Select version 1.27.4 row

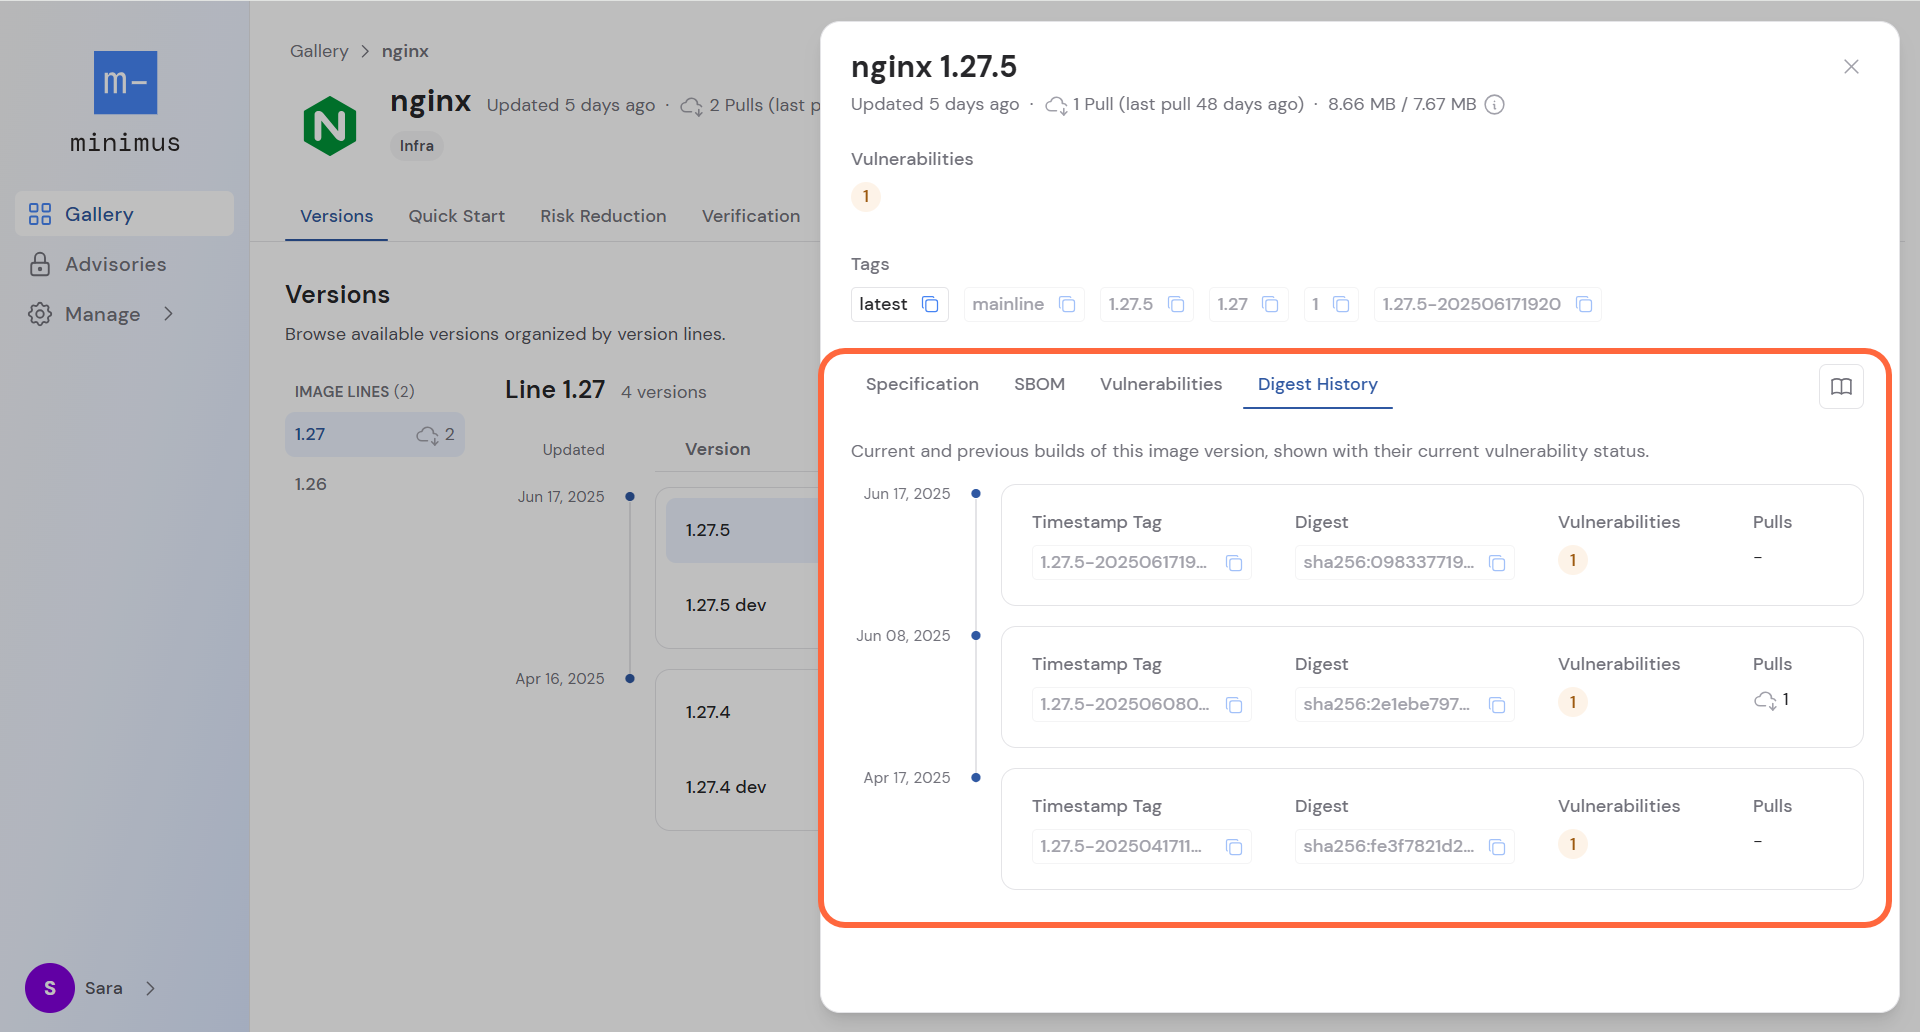click(x=743, y=712)
